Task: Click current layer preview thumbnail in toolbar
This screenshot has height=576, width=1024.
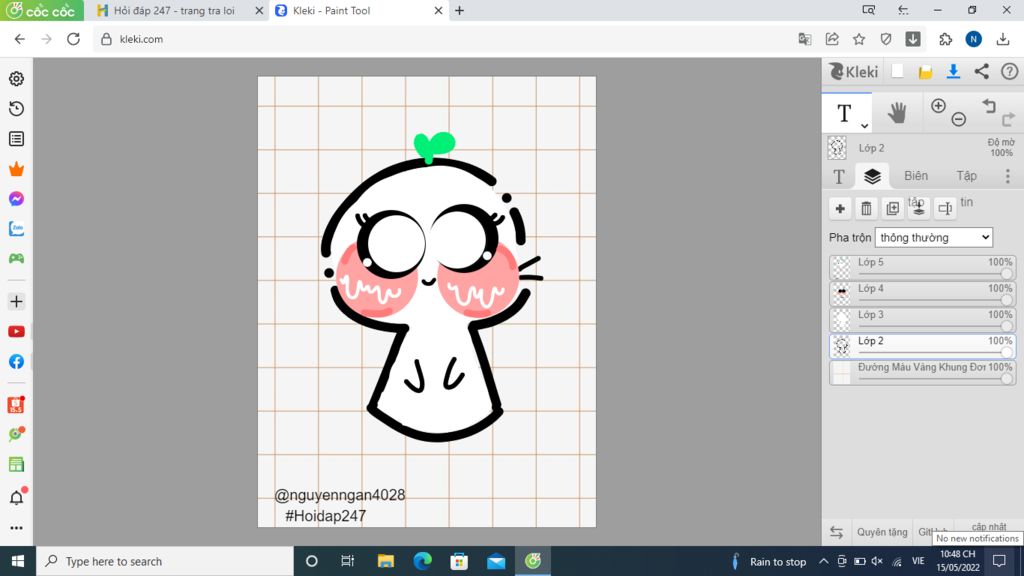Action: coord(837,148)
